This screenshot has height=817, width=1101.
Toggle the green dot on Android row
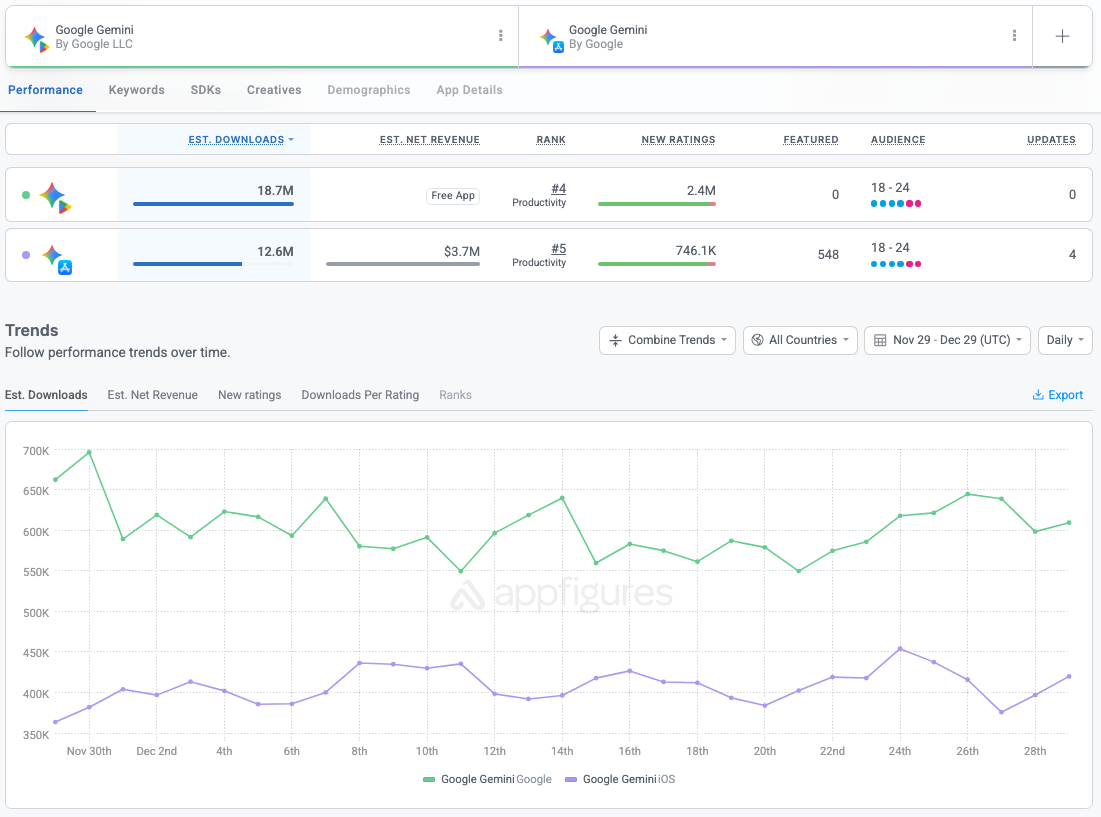[26, 195]
